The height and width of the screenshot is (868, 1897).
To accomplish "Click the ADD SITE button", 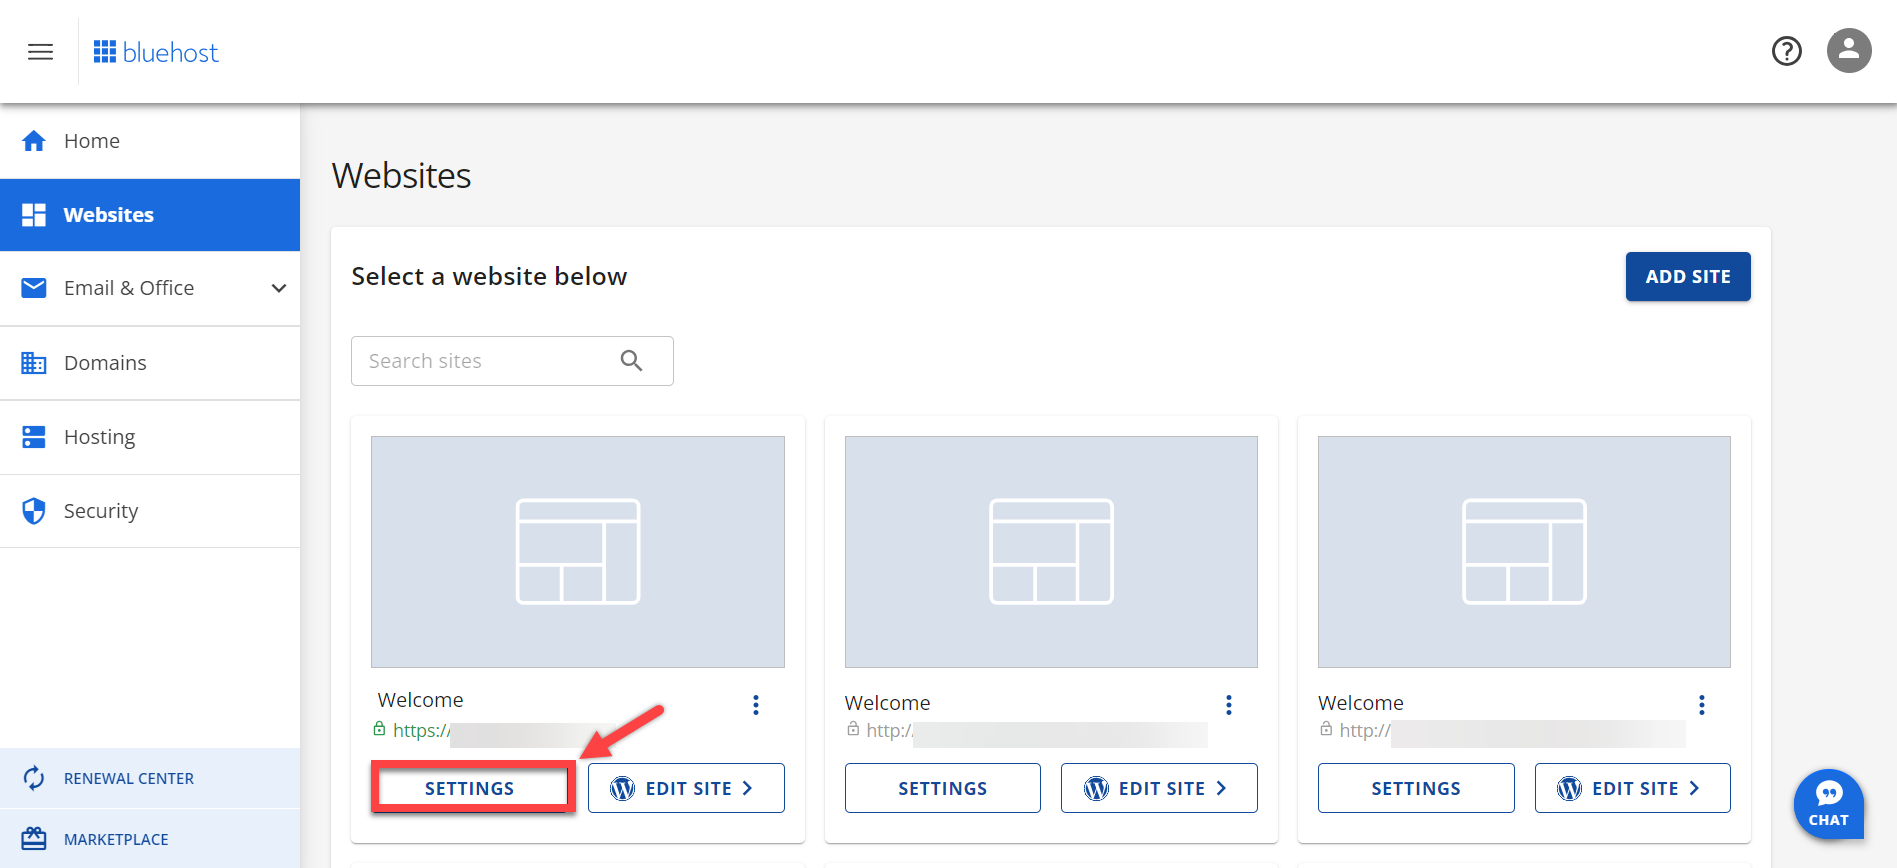I will [x=1688, y=276].
